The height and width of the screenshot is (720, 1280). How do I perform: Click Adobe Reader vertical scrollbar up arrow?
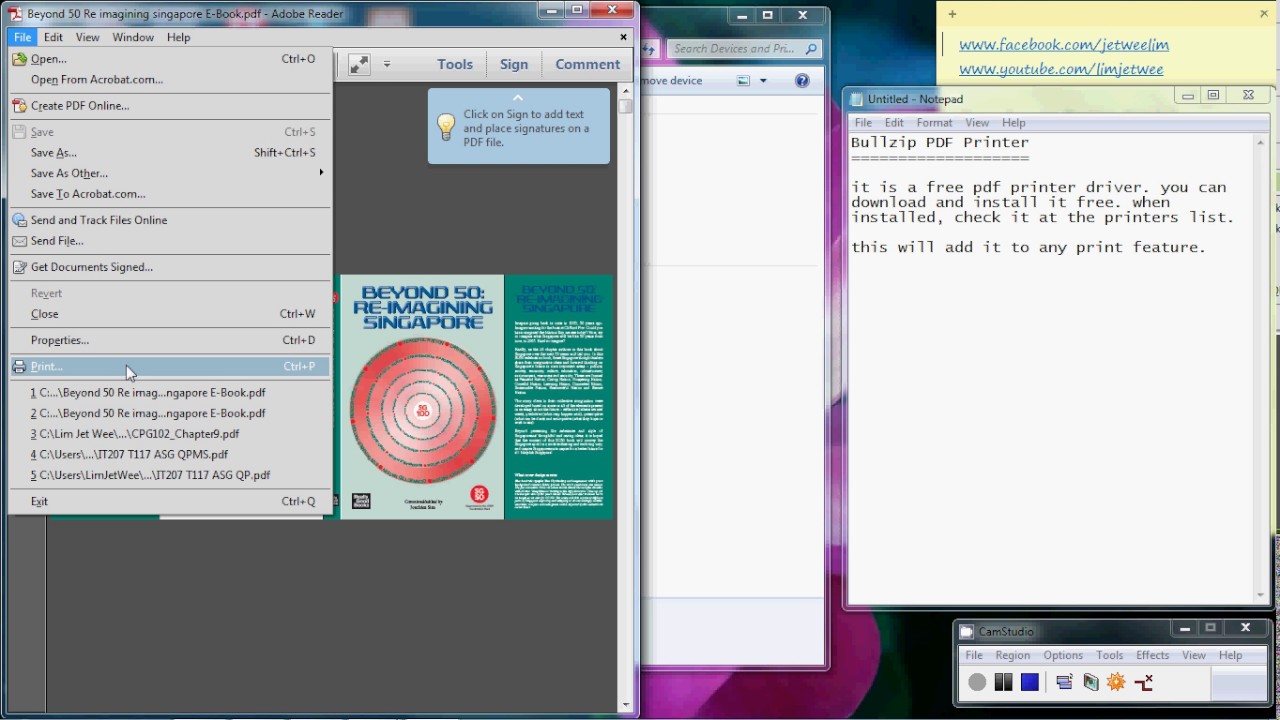point(626,91)
